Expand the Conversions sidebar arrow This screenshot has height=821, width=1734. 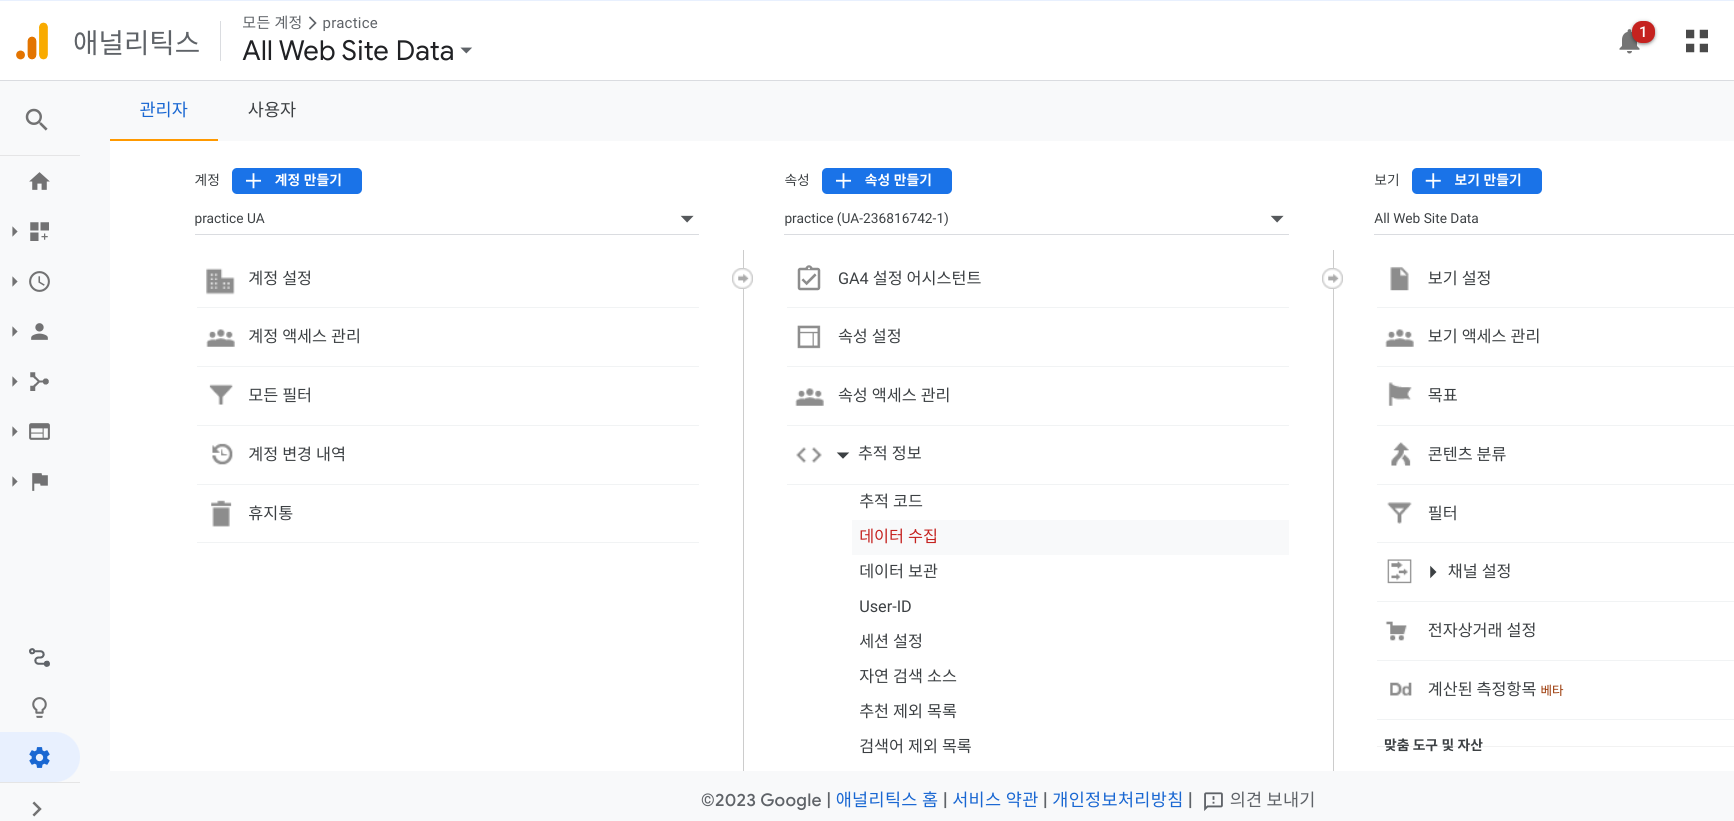tap(14, 481)
